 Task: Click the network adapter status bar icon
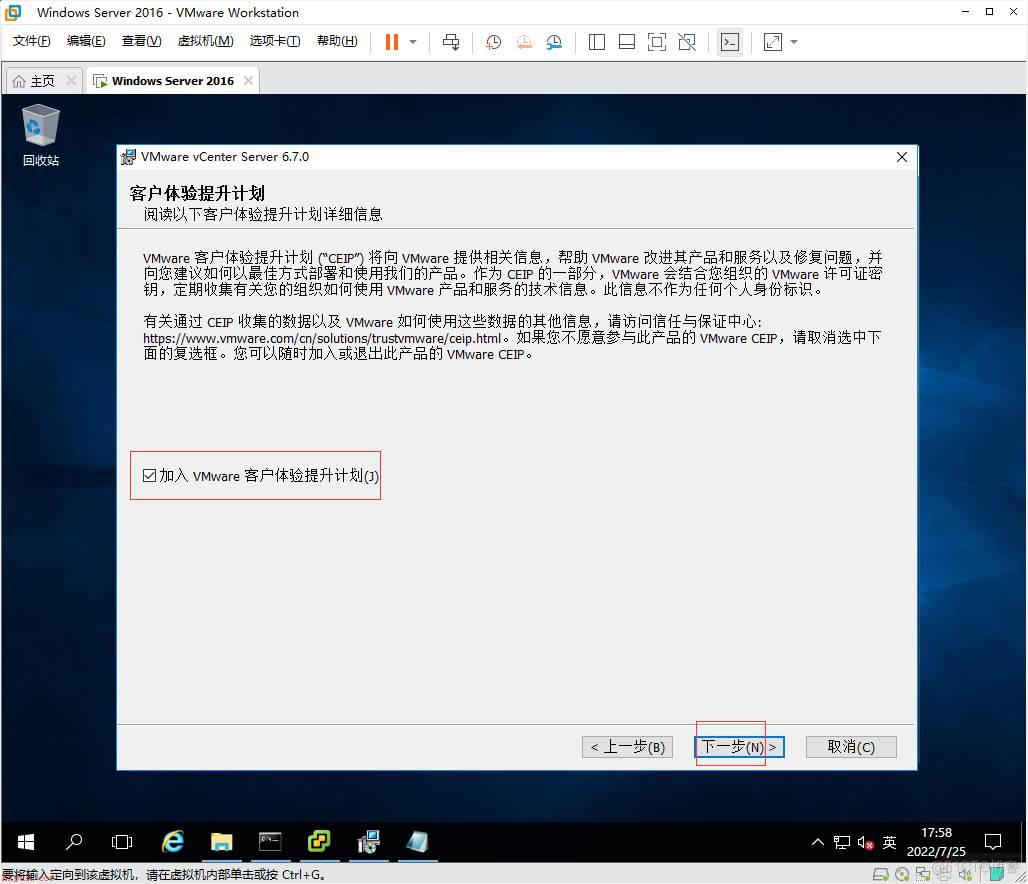pos(923,874)
